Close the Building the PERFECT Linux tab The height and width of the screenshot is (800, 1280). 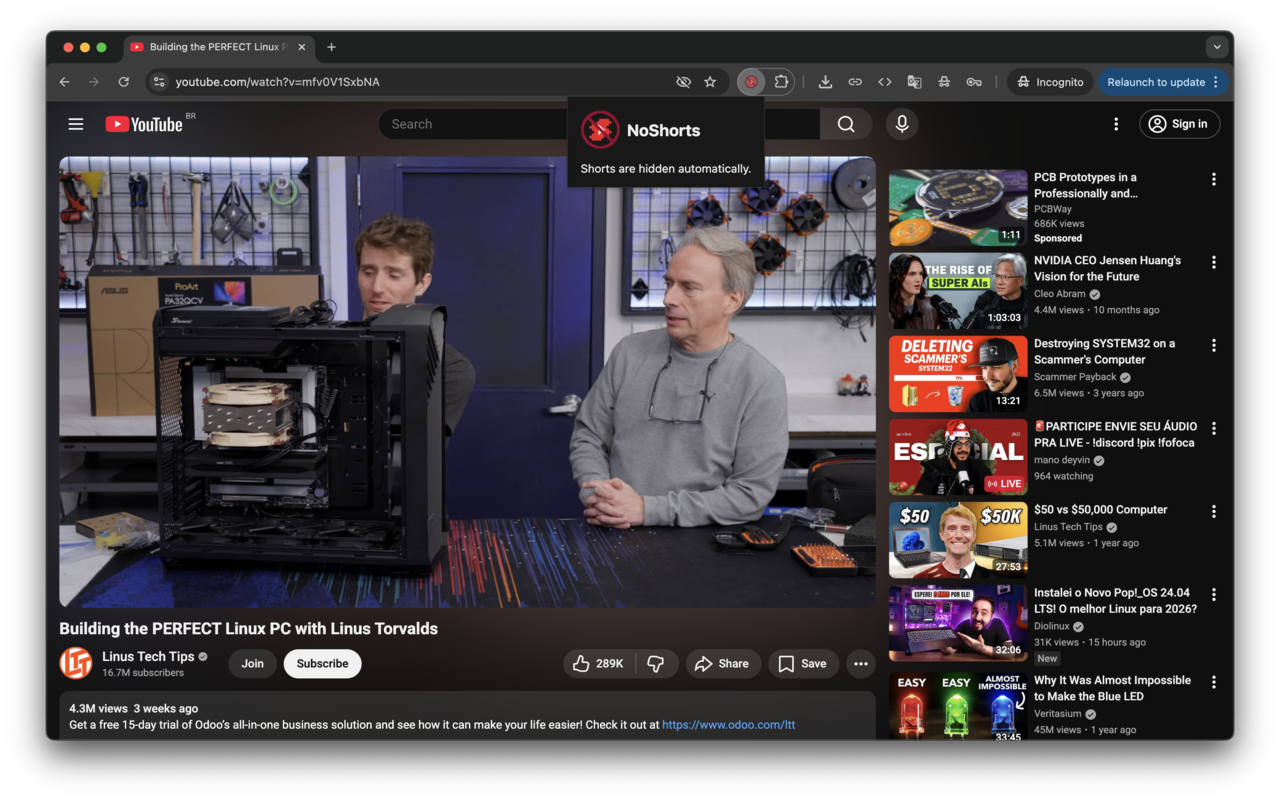302,47
